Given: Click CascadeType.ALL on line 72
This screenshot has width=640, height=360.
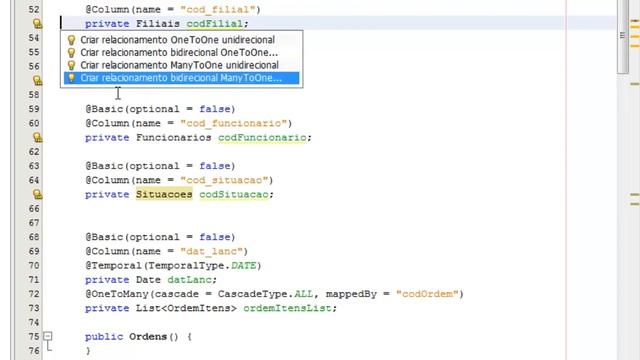Looking at the screenshot, I should point(265,294).
